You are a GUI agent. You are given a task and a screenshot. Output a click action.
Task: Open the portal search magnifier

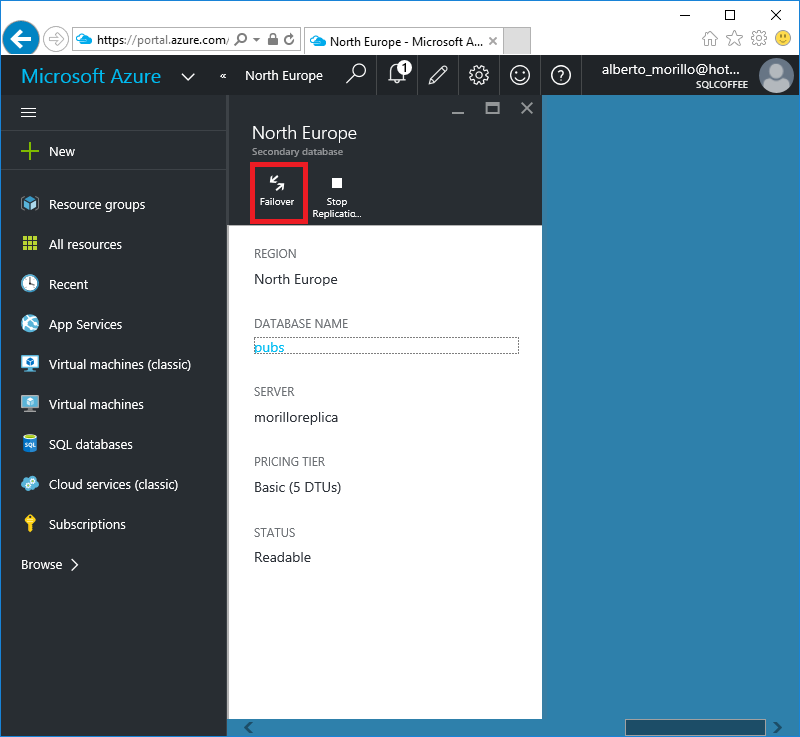tap(356, 74)
